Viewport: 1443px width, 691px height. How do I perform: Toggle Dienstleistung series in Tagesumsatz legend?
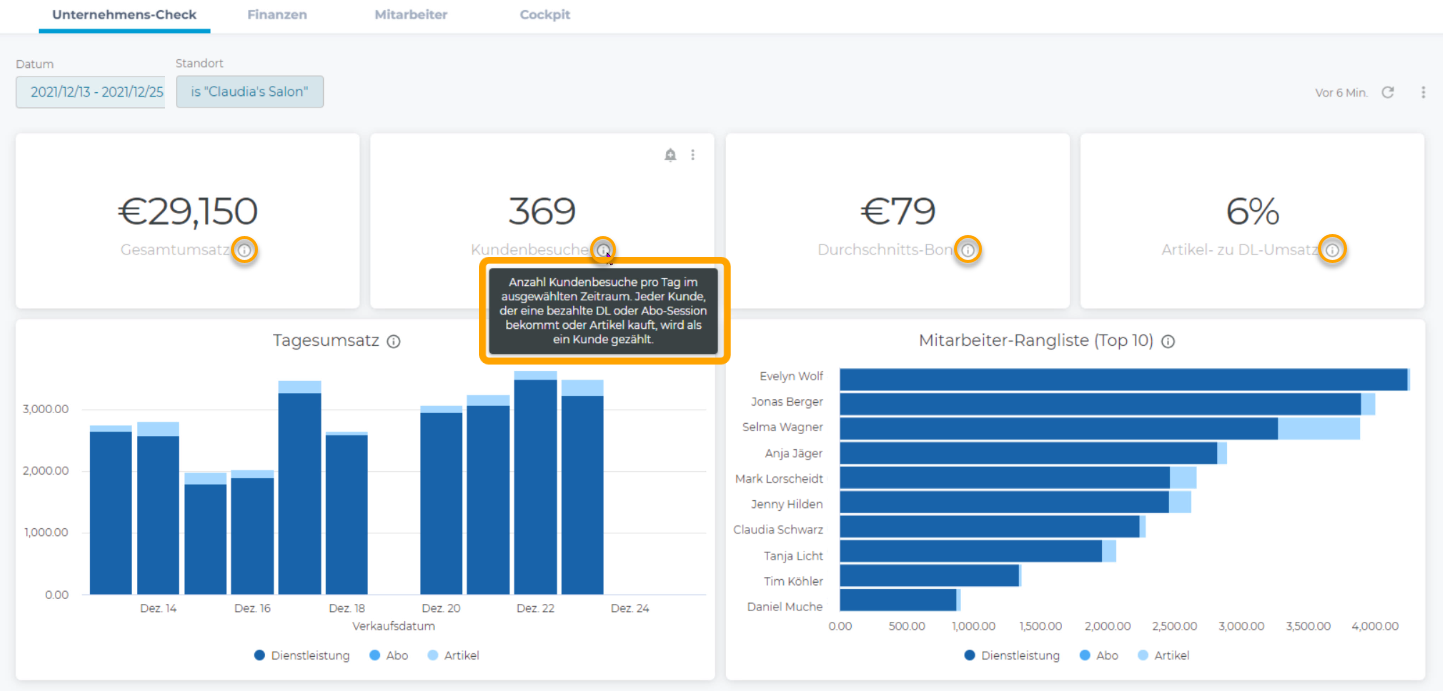(302, 656)
